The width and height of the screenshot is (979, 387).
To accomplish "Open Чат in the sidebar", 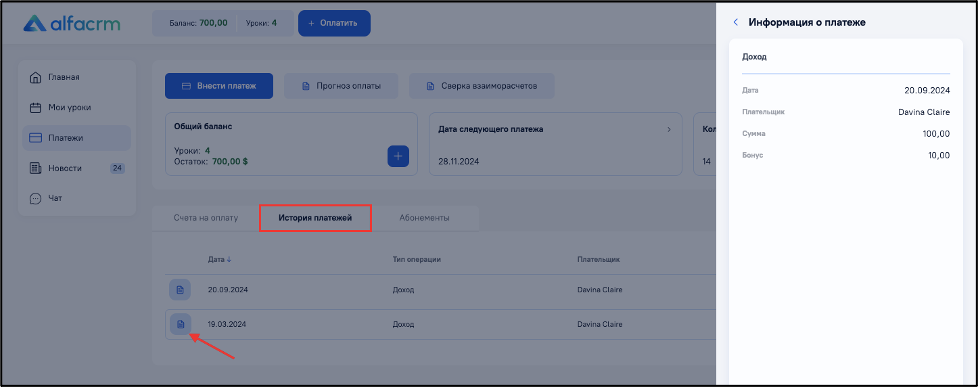I will [x=77, y=198].
